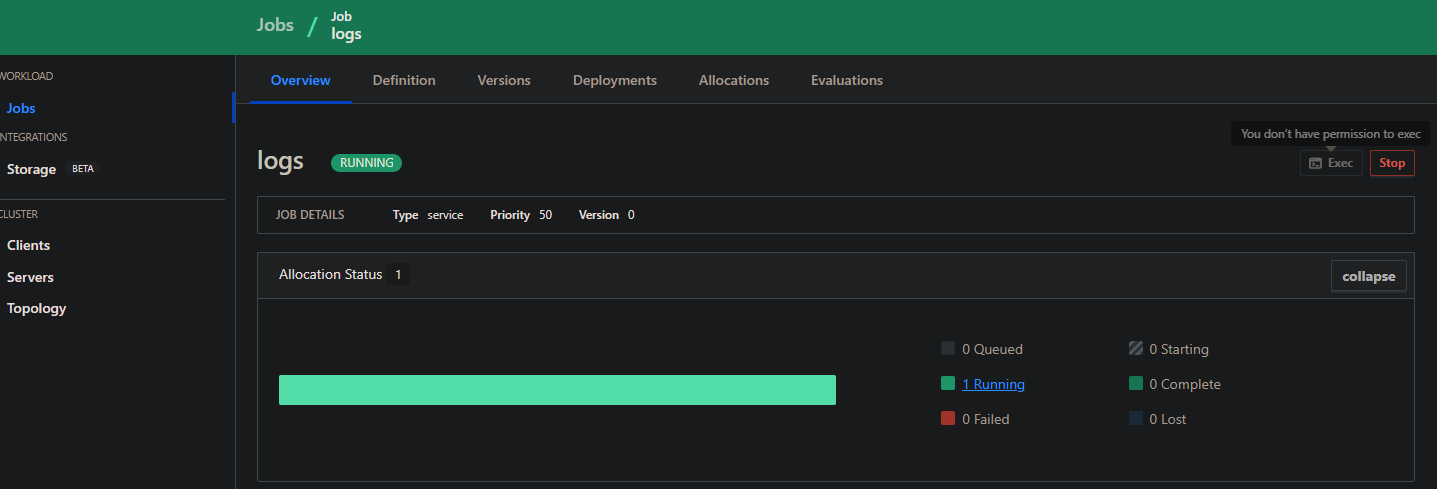Click the terminal icon on Exec button
Screen dimensions: 1437x489
(x=1315, y=163)
